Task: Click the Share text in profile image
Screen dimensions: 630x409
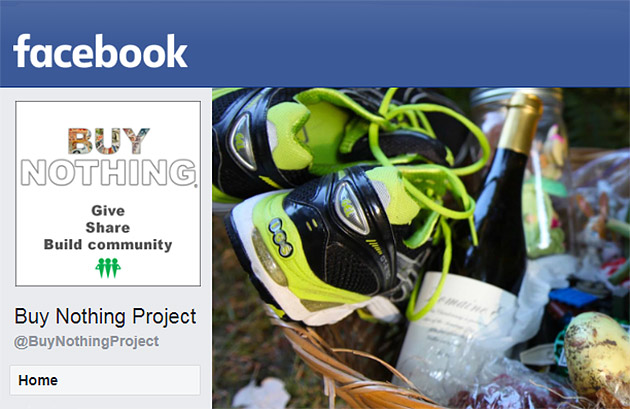Action: tap(108, 227)
